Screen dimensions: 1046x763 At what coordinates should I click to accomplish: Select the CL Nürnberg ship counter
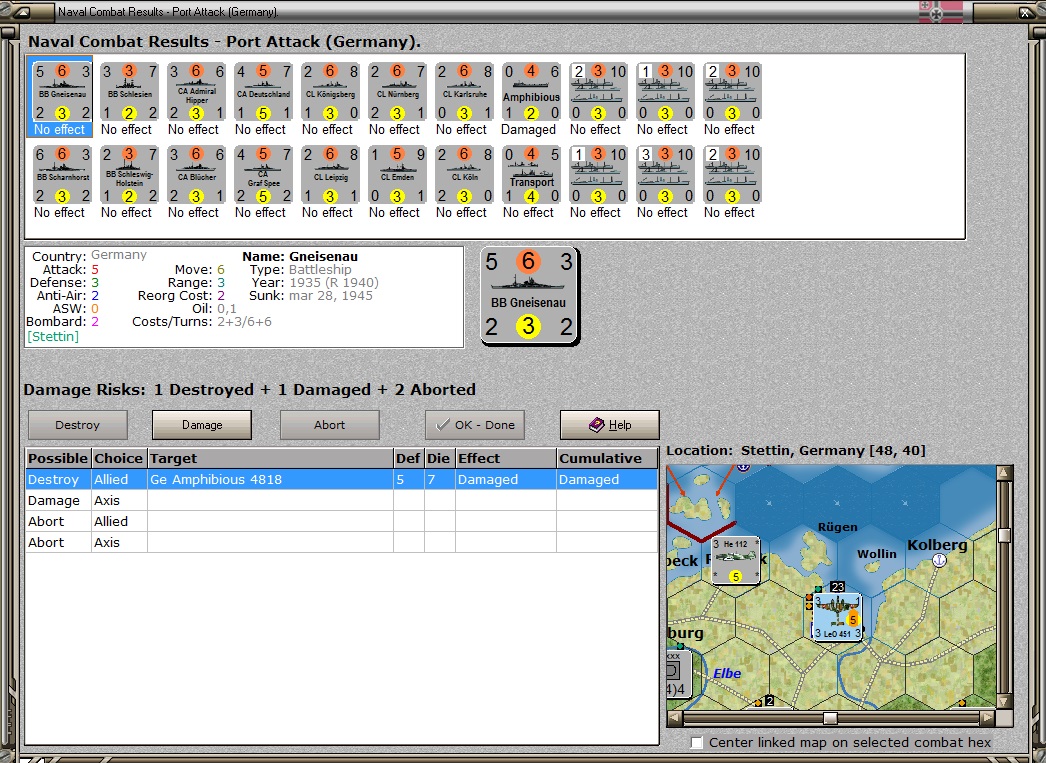pos(398,91)
